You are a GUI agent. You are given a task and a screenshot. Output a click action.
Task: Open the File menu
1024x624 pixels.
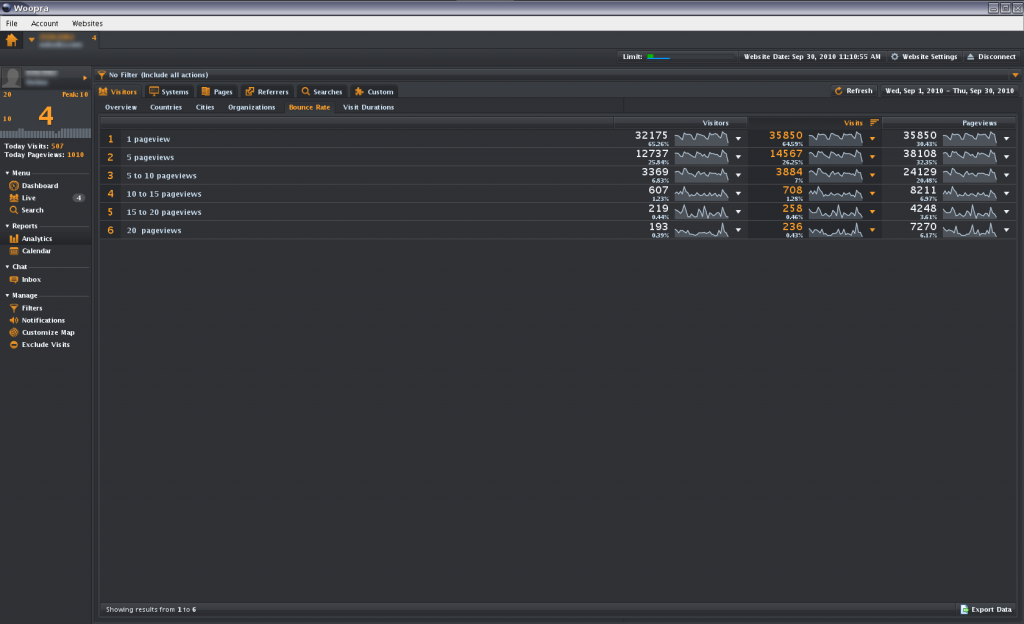(12, 23)
